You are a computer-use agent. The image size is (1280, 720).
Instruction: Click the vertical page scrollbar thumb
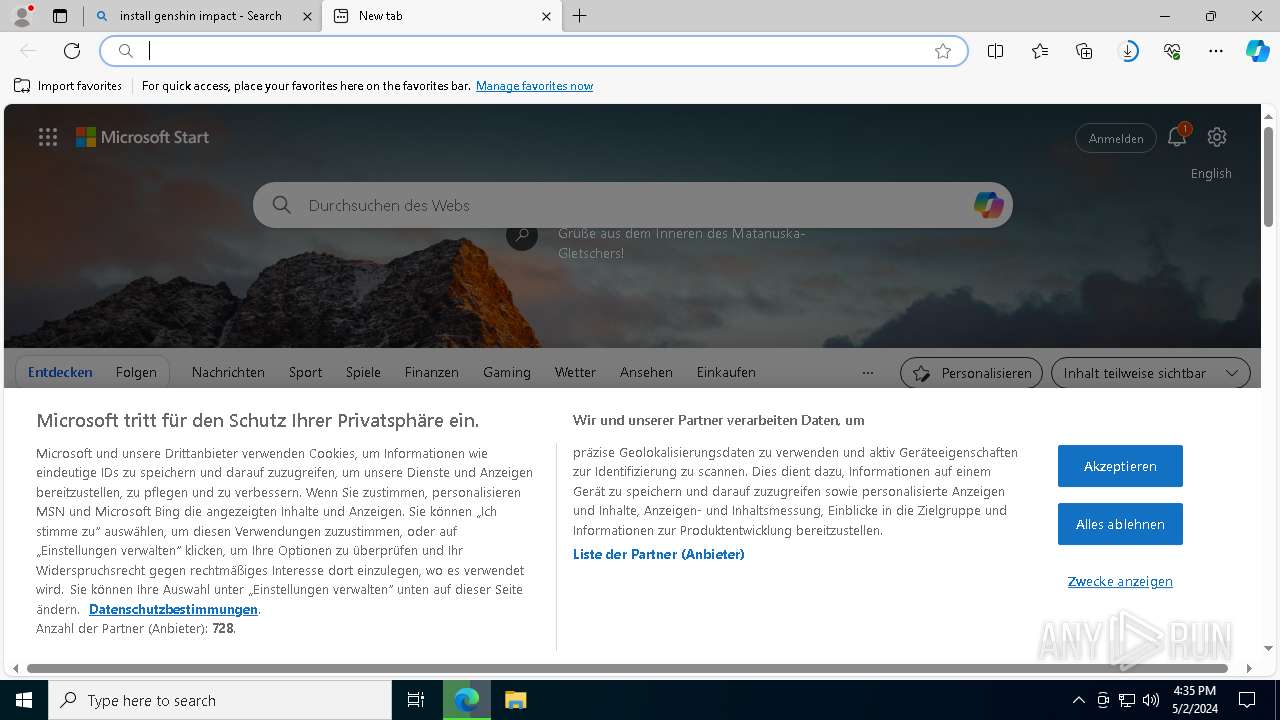[1268, 178]
